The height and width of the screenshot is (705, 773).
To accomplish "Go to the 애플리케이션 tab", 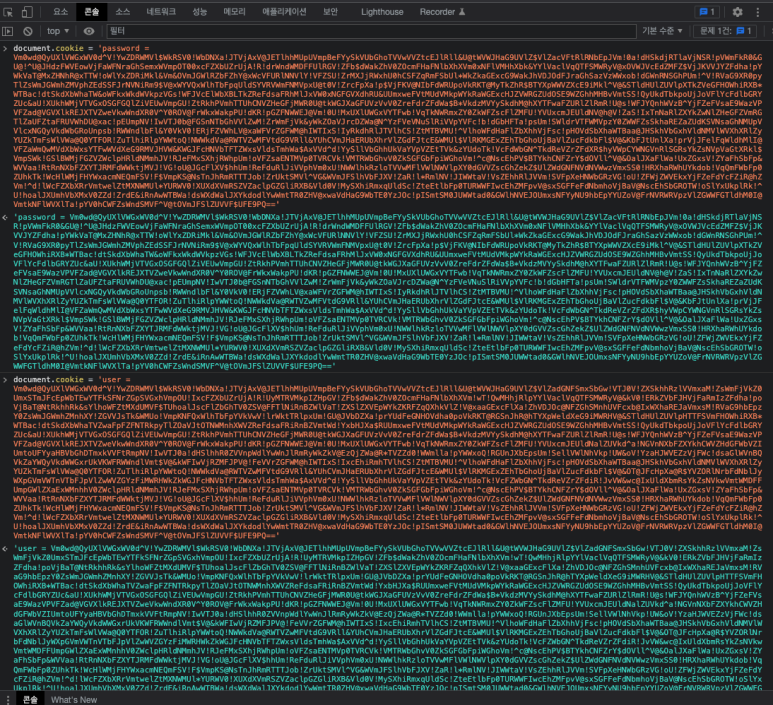I will (x=284, y=12).
